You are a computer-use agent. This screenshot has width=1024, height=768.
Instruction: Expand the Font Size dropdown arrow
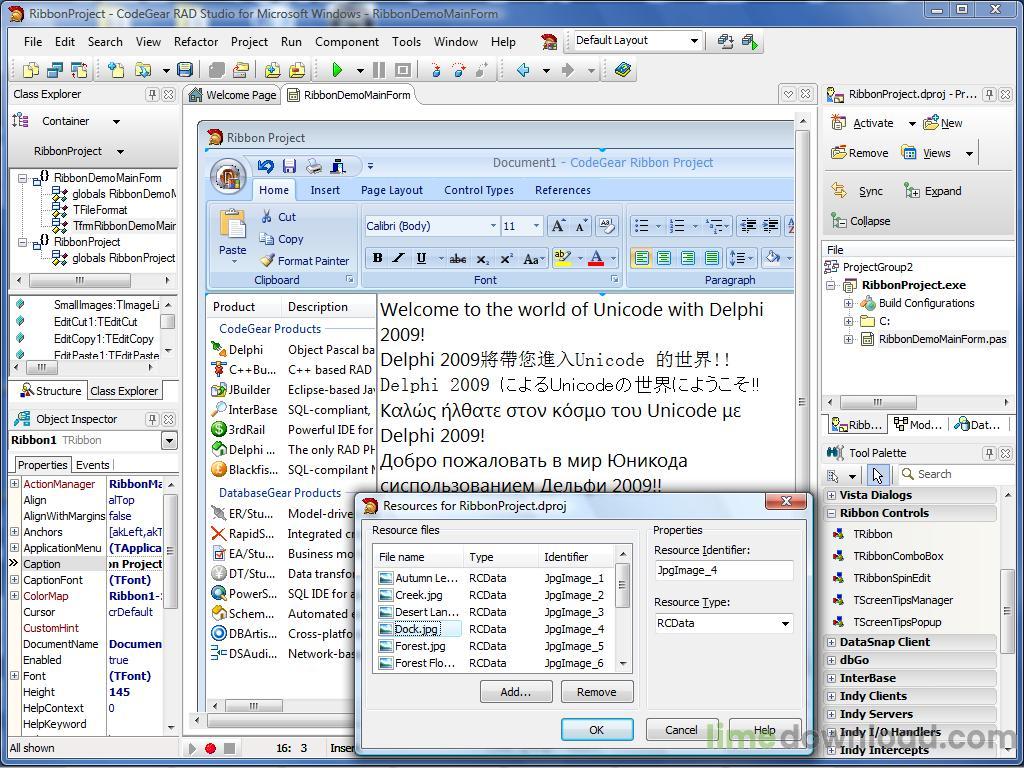(x=536, y=226)
